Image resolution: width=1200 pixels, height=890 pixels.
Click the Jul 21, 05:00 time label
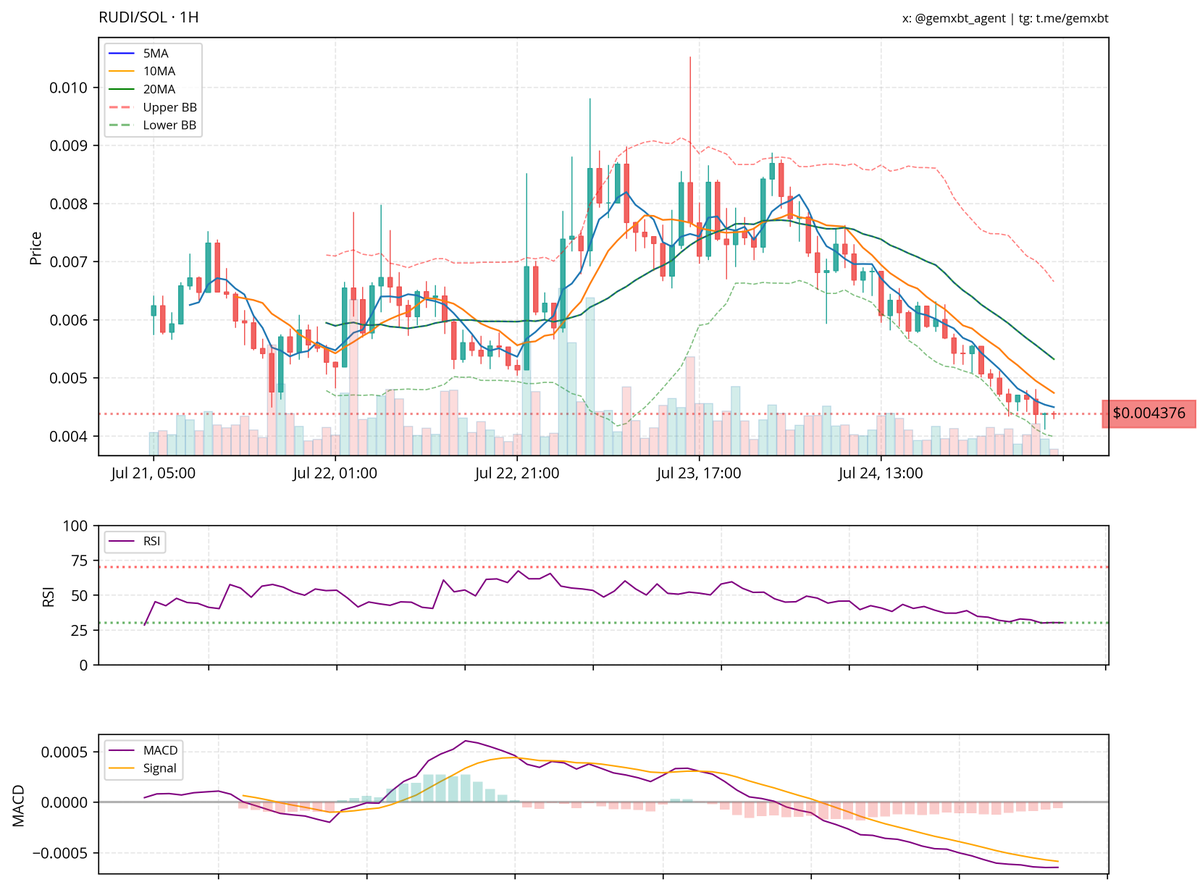(x=153, y=474)
